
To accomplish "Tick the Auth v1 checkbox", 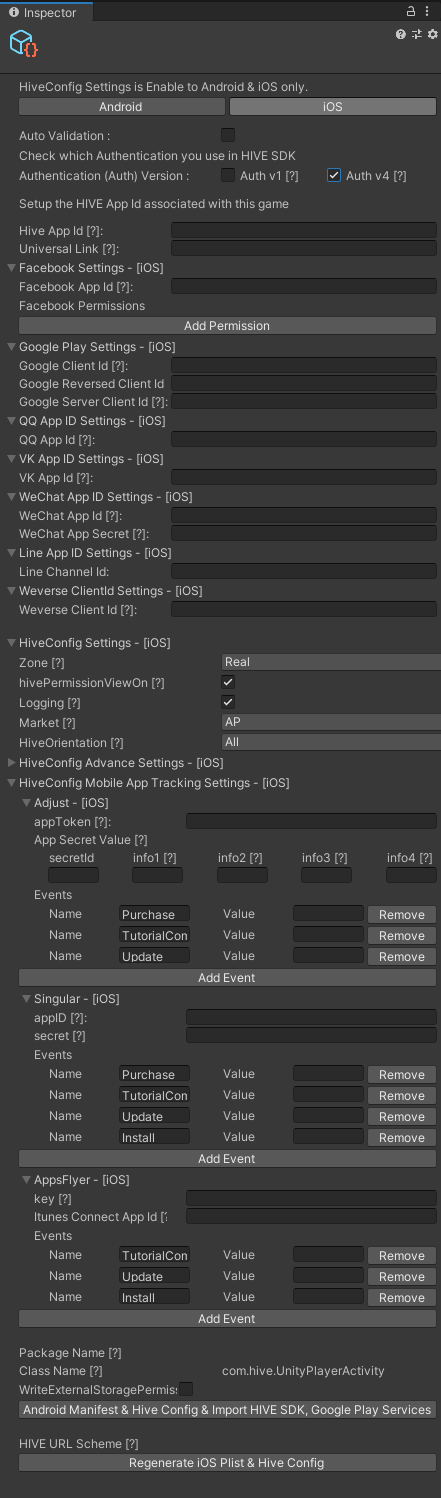I will (x=228, y=175).
